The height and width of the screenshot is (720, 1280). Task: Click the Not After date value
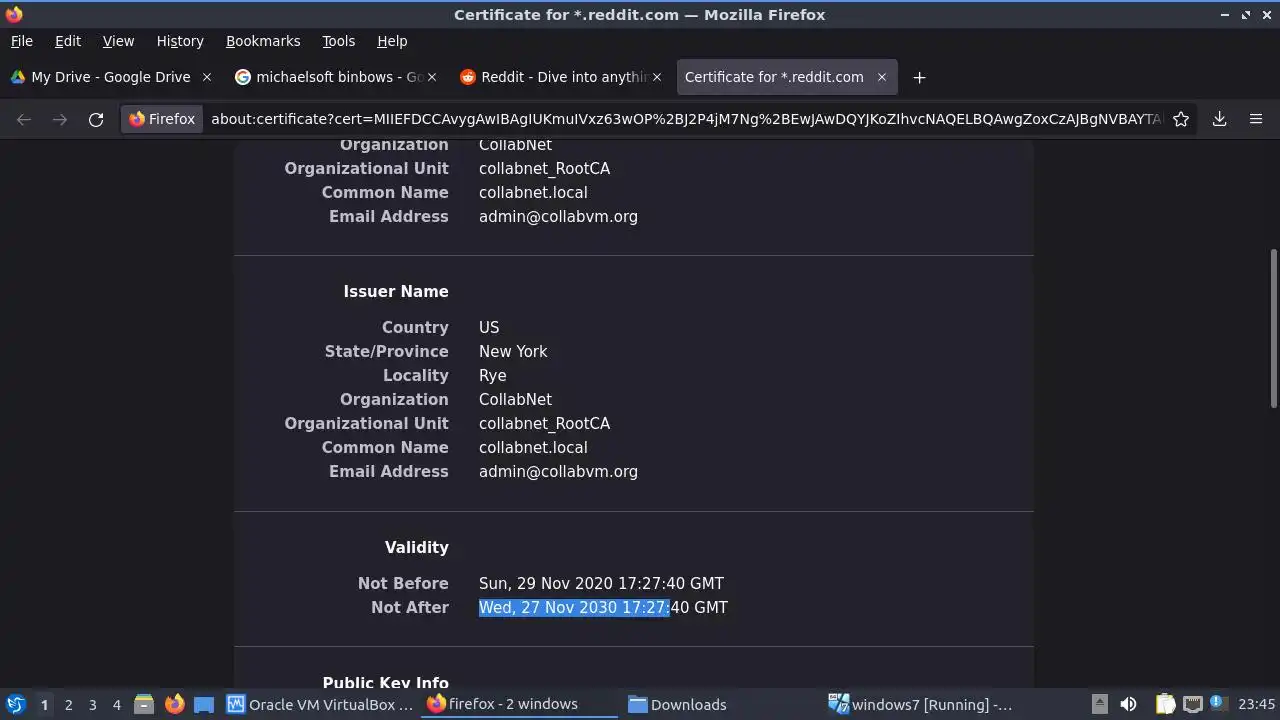(x=603, y=607)
